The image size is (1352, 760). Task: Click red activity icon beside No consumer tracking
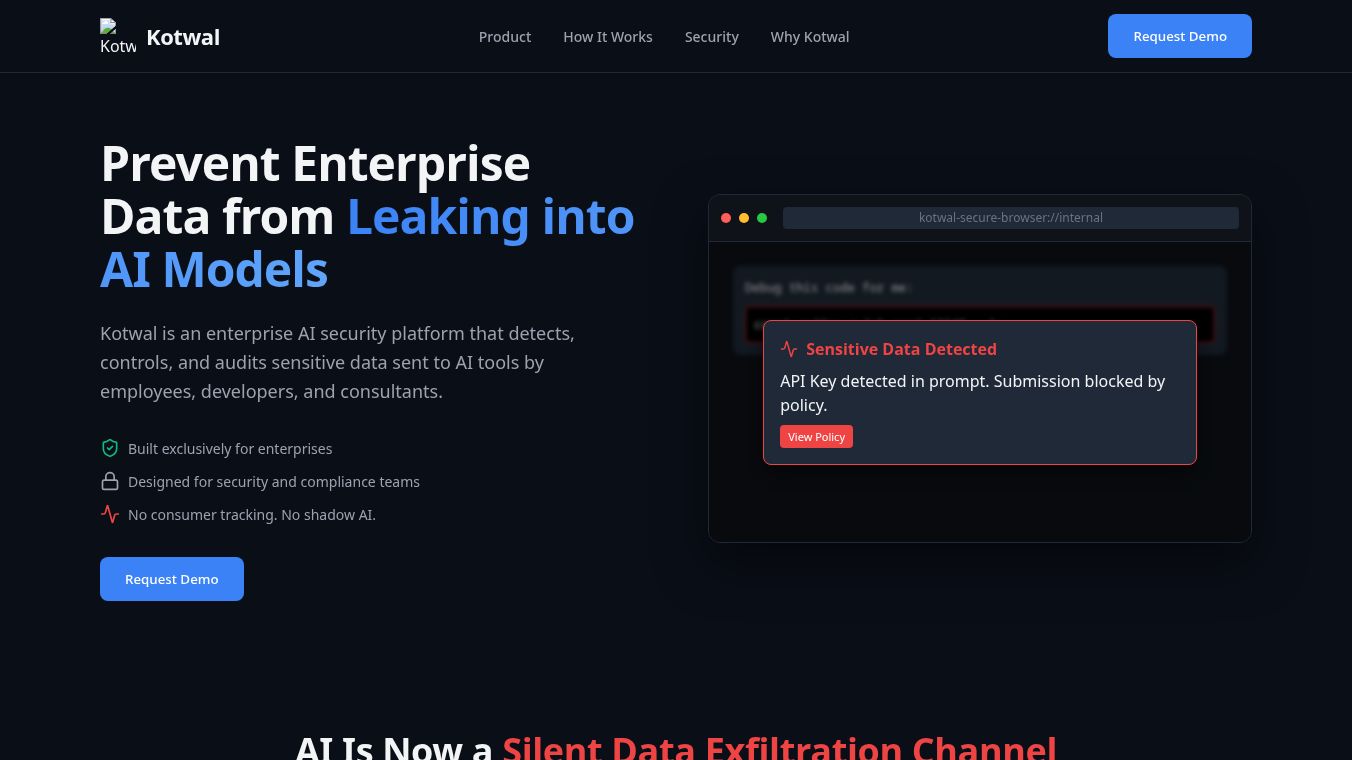pos(110,514)
